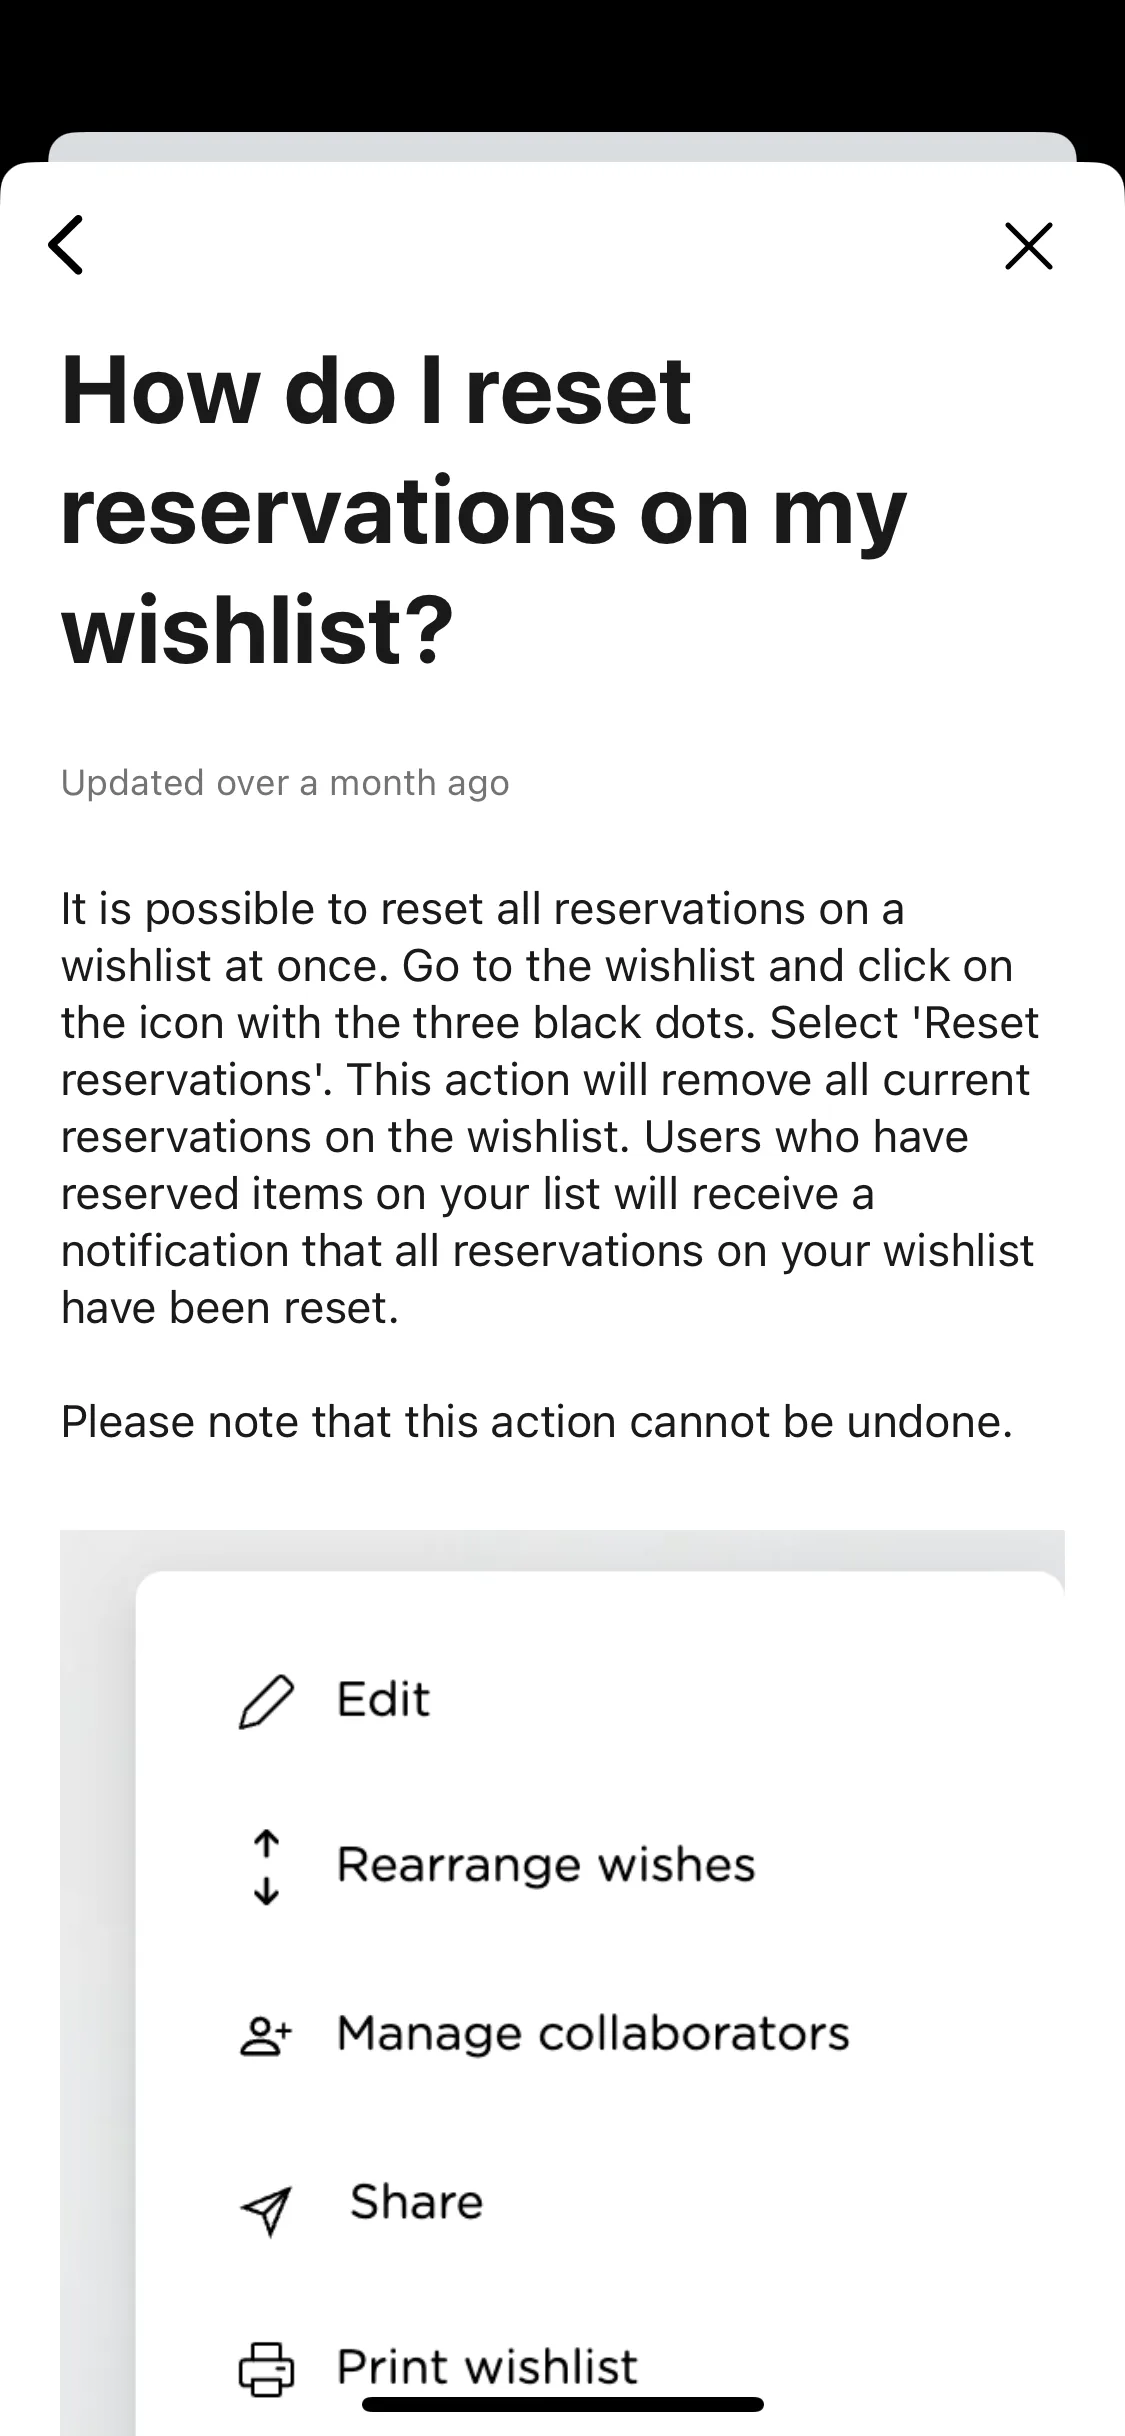Select the Edit menu entry
Viewport: 1125px width, 2436px height.
point(383,1699)
